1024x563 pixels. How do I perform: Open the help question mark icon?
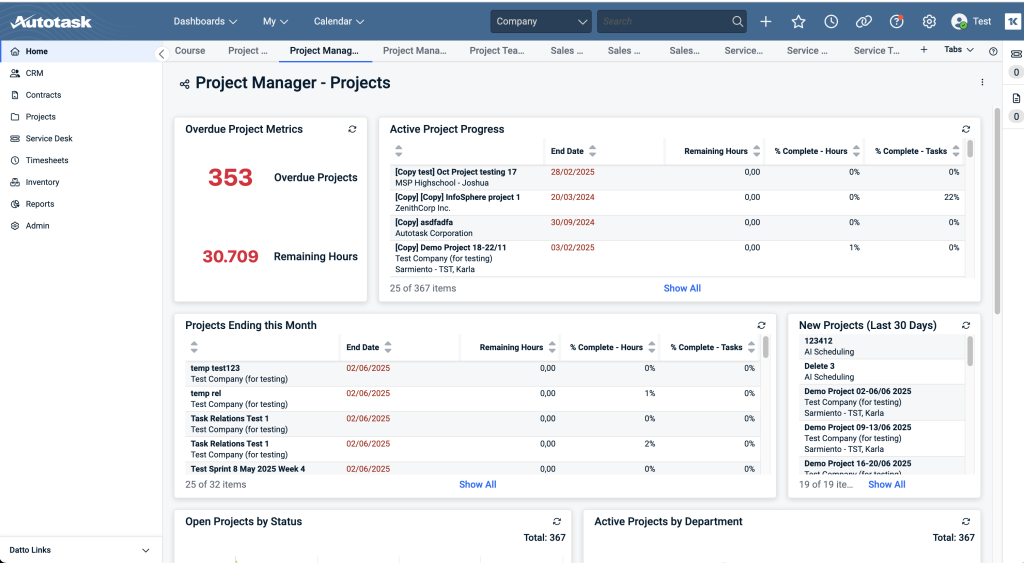pyautogui.click(x=897, y=22)
